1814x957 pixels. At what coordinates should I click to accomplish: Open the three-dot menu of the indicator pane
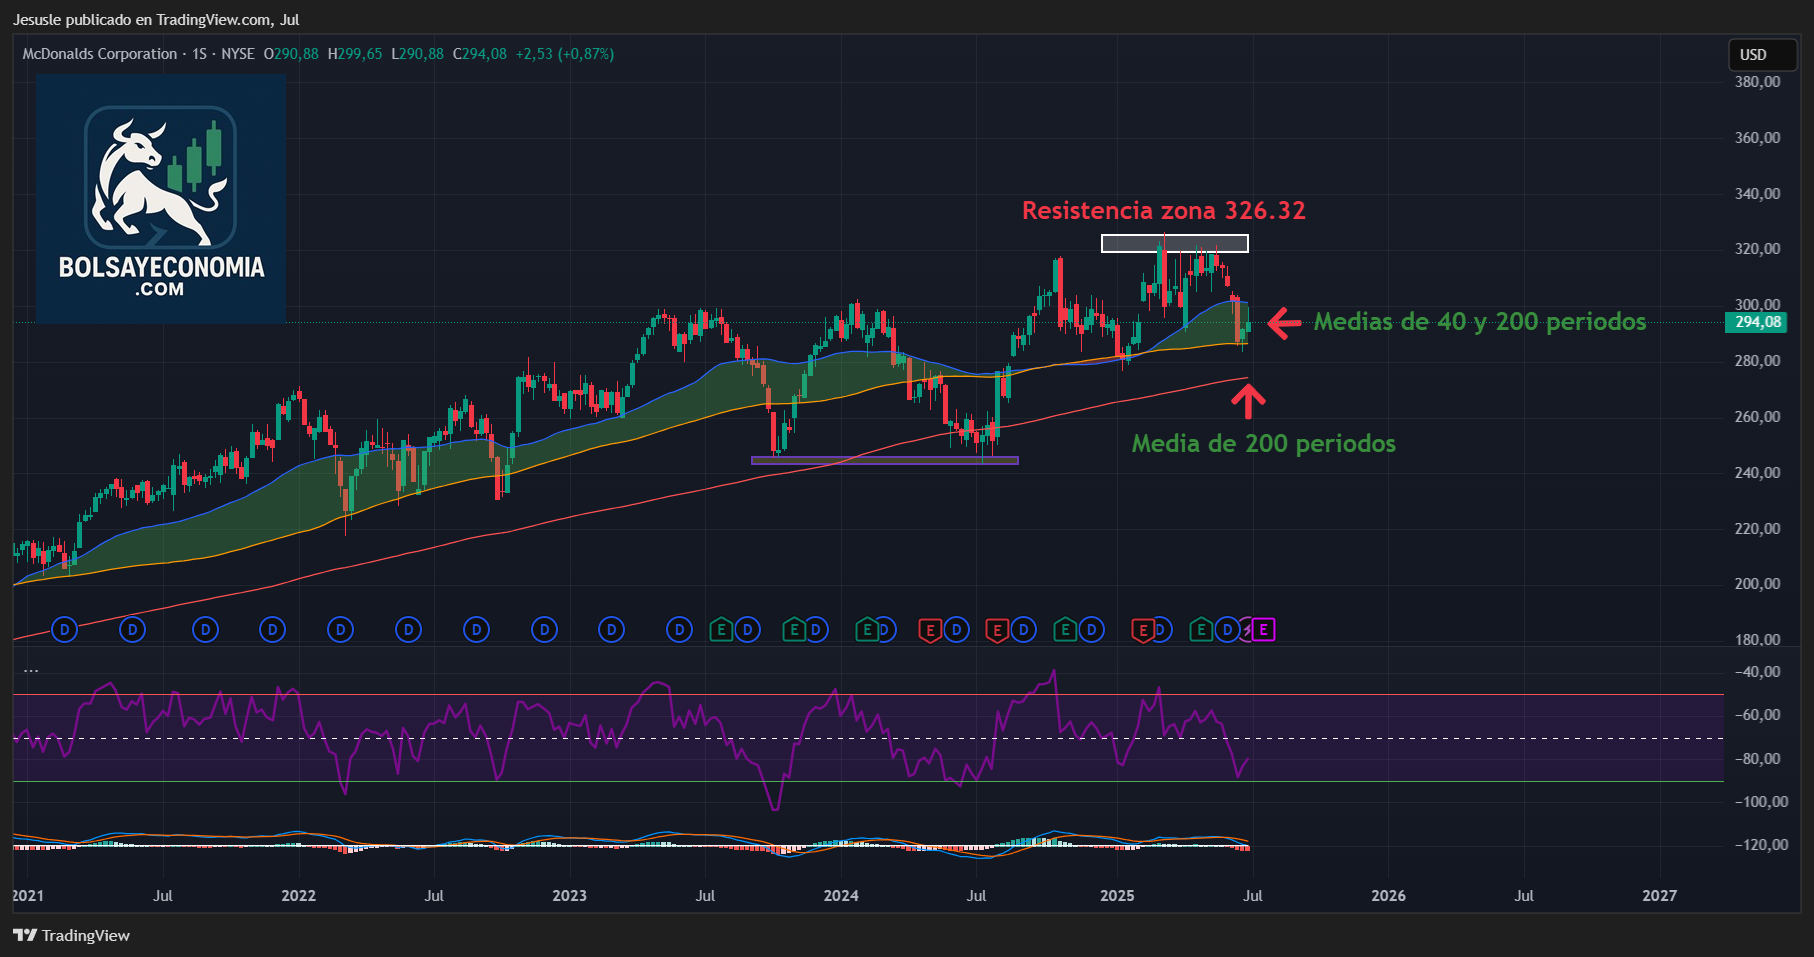coord(31,670)
